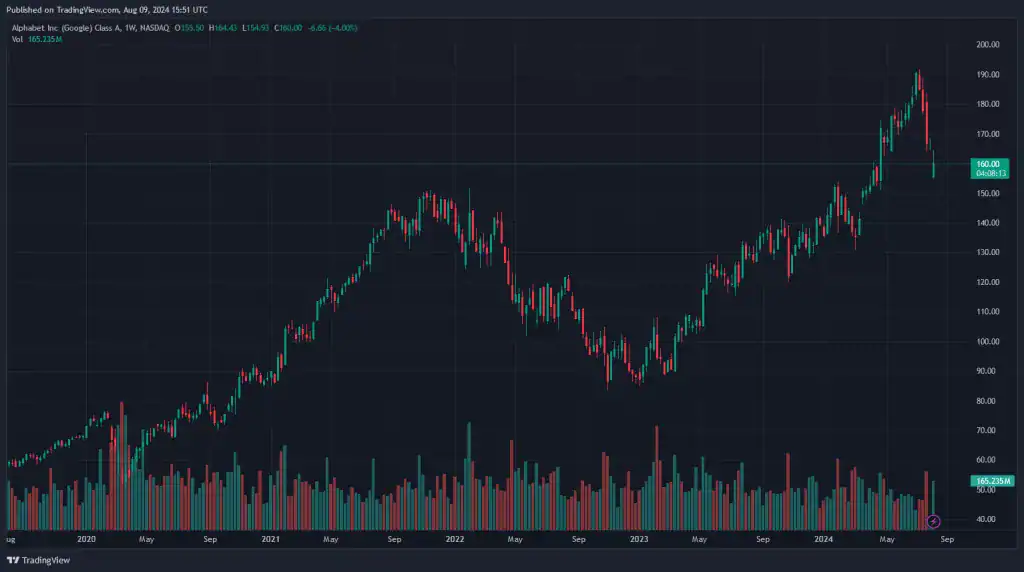
Task: Click the 150.00 price scale label
Action: tap(987, 193)
